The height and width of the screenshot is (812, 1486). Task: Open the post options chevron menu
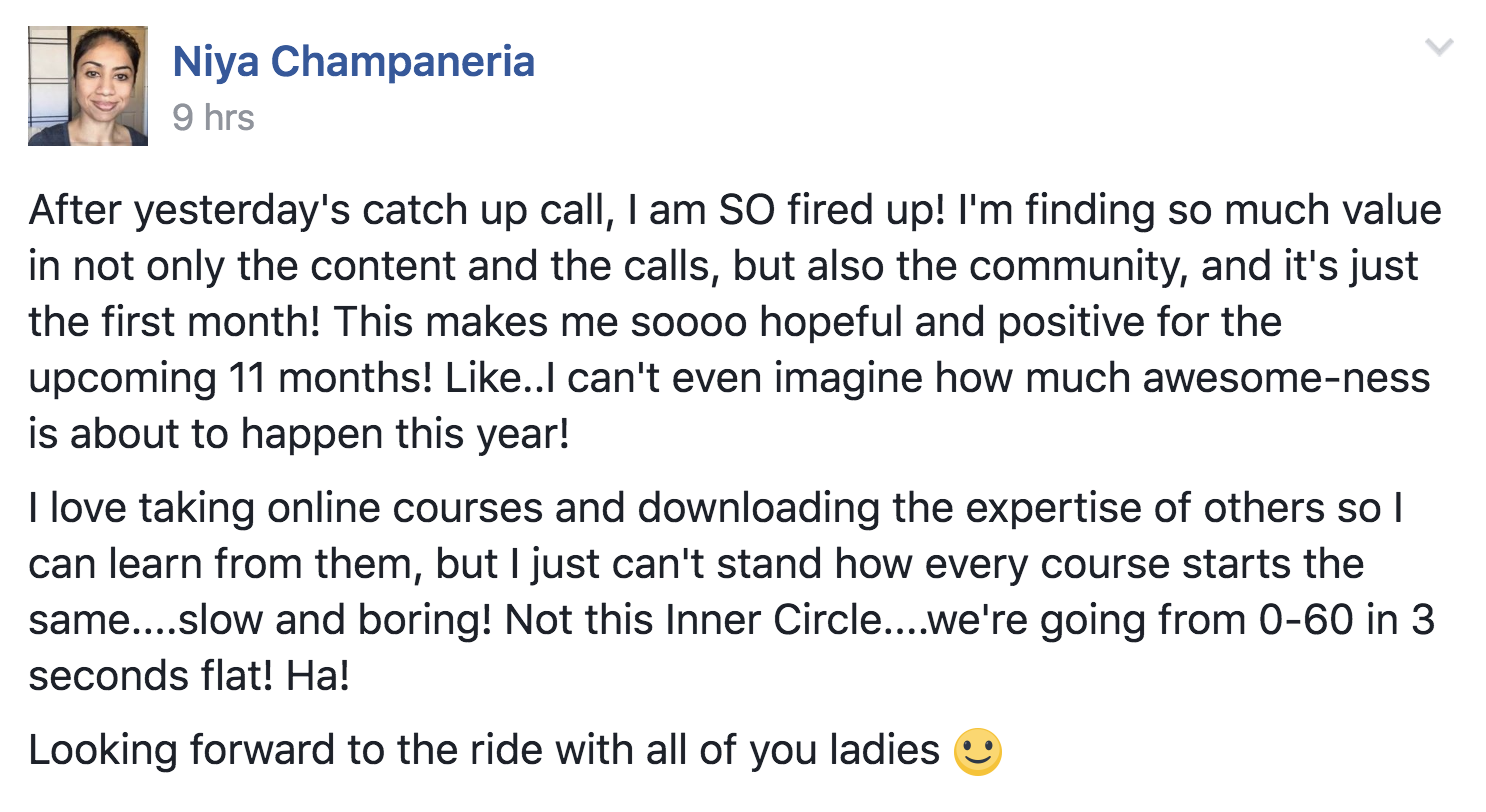click(x=1438, y=47)
